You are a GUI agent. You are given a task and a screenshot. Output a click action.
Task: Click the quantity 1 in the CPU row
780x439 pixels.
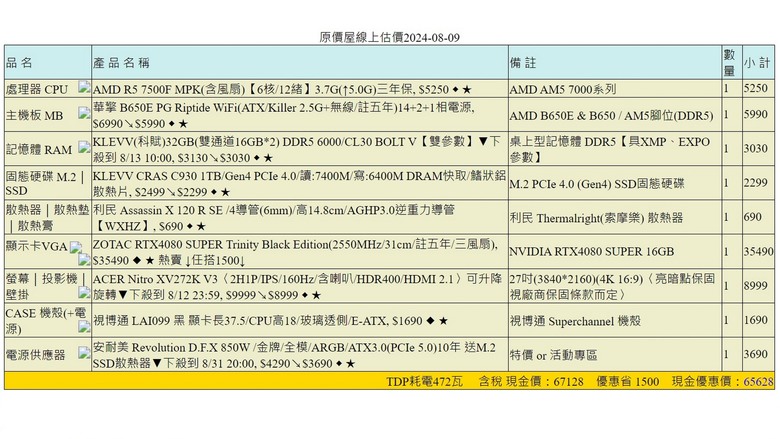point(726,88)
